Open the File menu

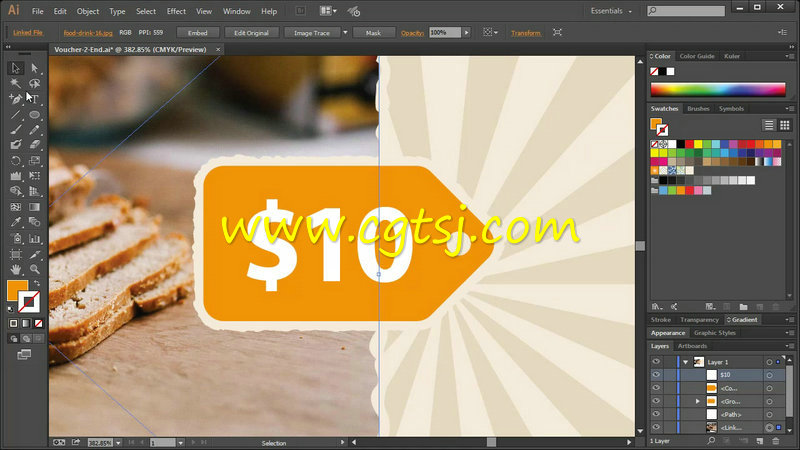38,11
